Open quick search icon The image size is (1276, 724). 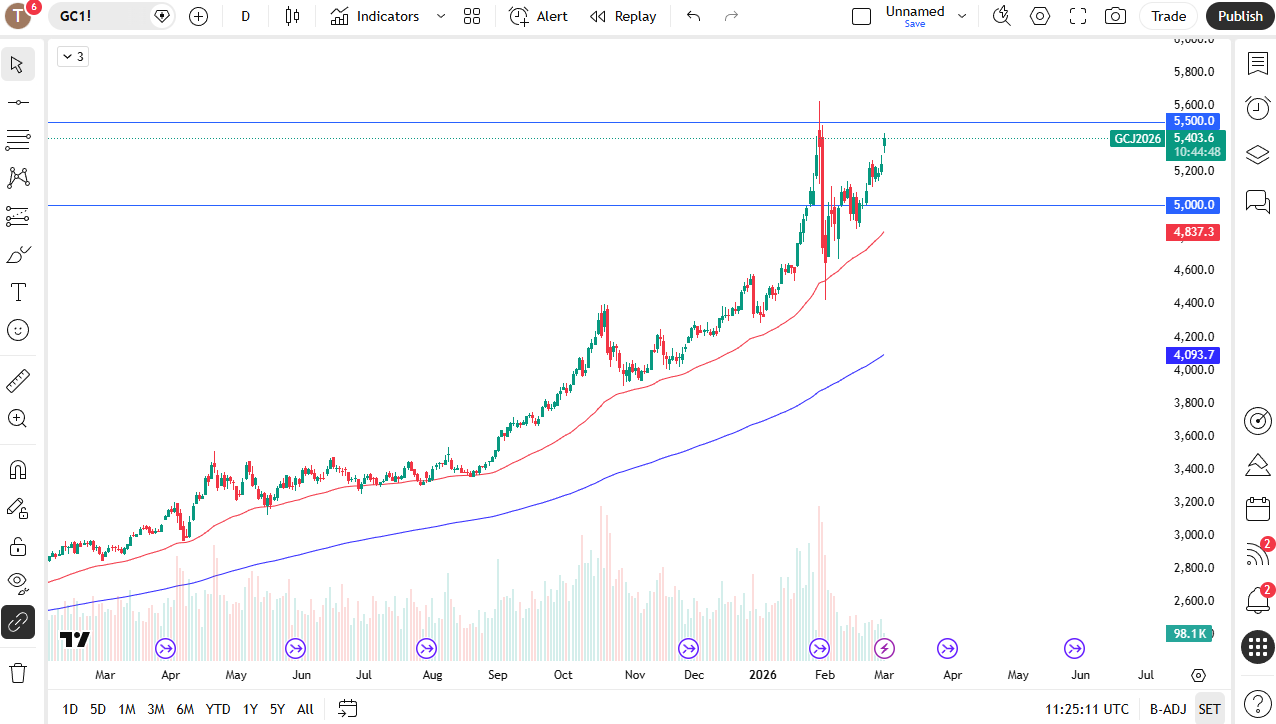[1001, 16]
